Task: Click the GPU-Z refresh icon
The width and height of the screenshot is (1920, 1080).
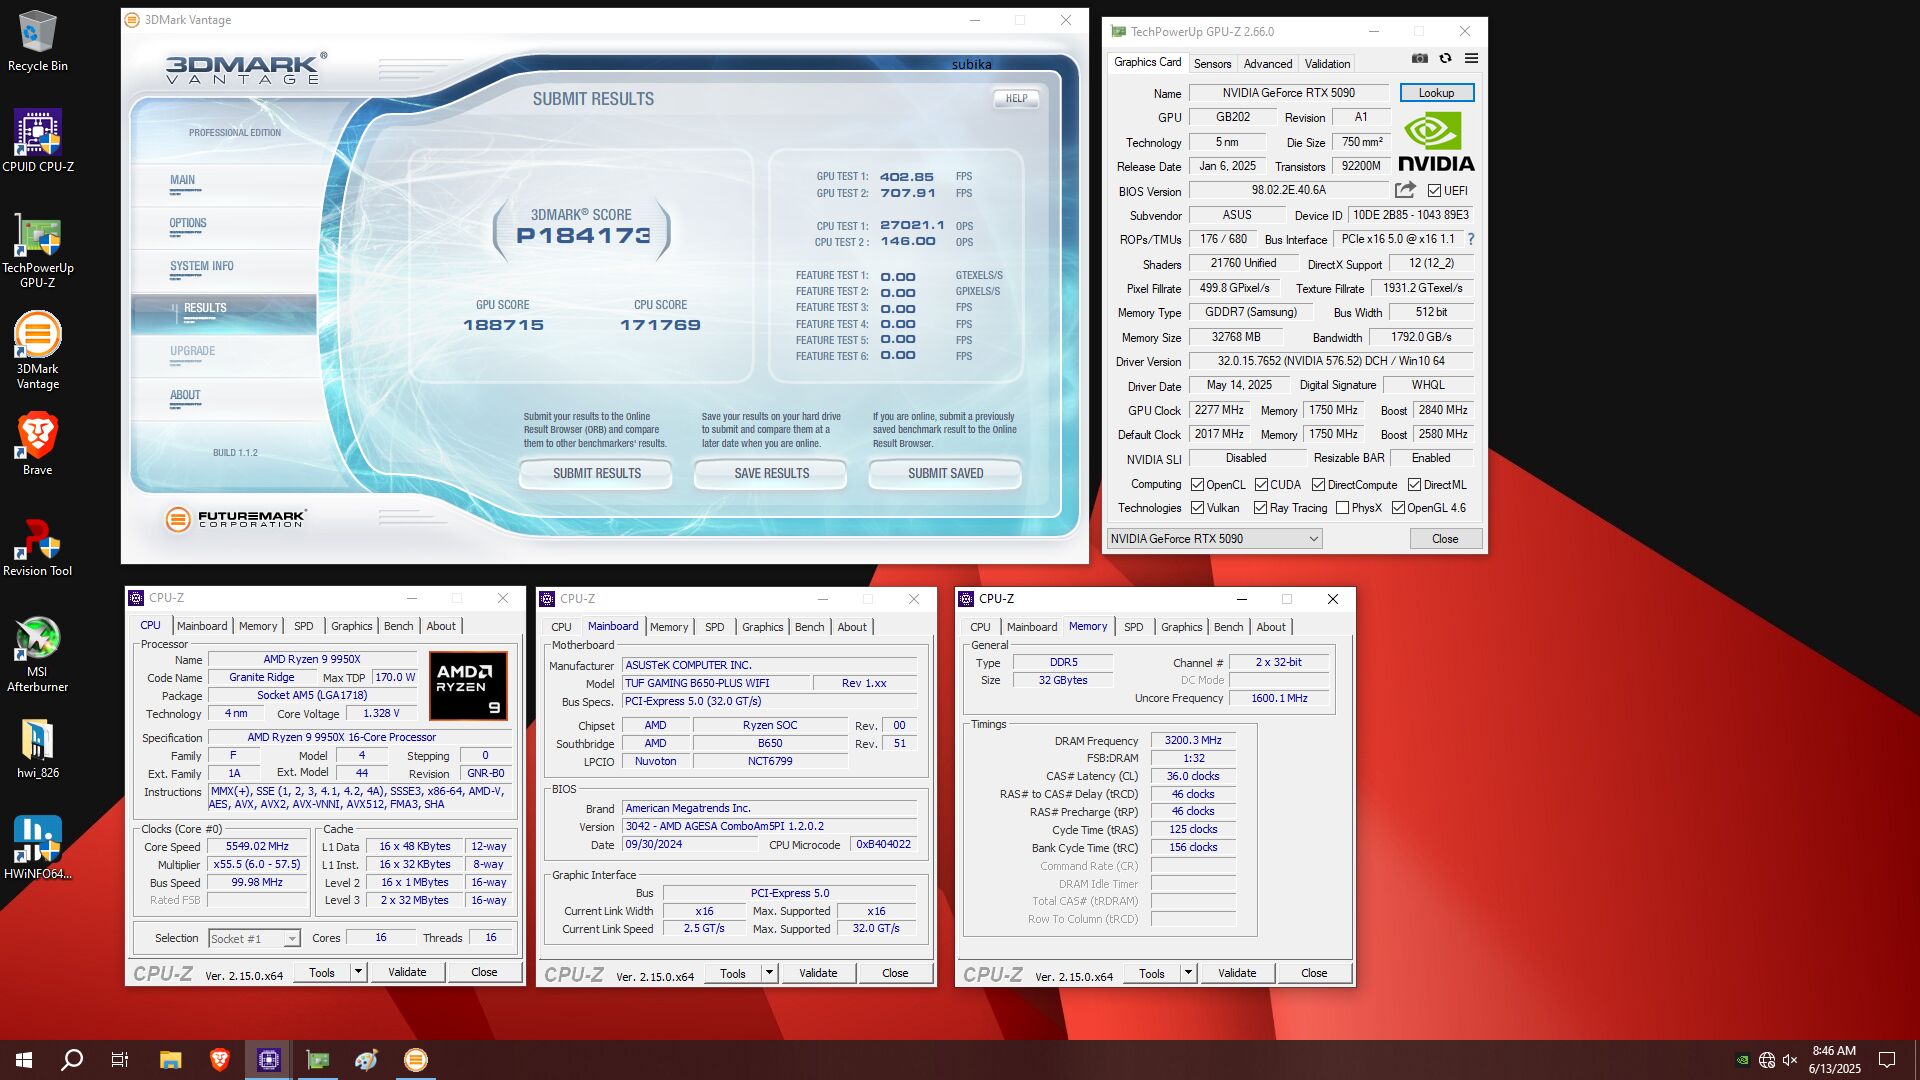Action: (1445, 59)
